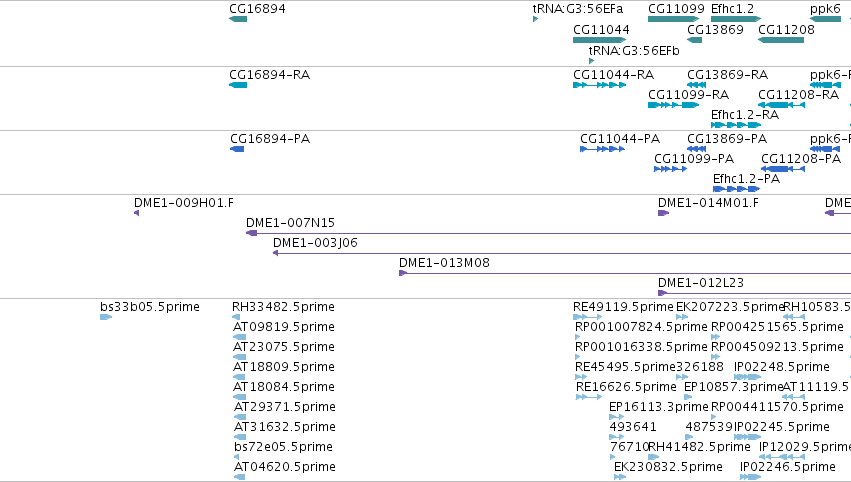
Task: Select the EK230832.5prime EST
Action: 619,477
